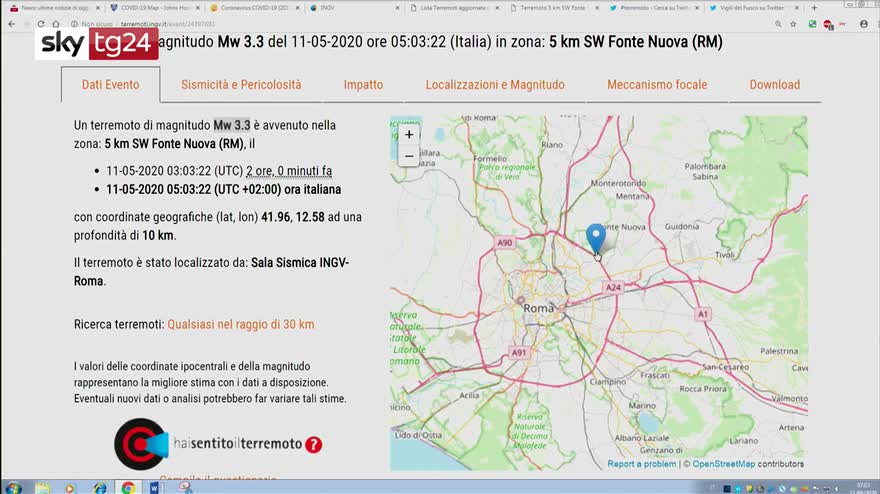Click the blue epicenter marker on map
This screenshot has width=880, height=494.
click(596, 238)
